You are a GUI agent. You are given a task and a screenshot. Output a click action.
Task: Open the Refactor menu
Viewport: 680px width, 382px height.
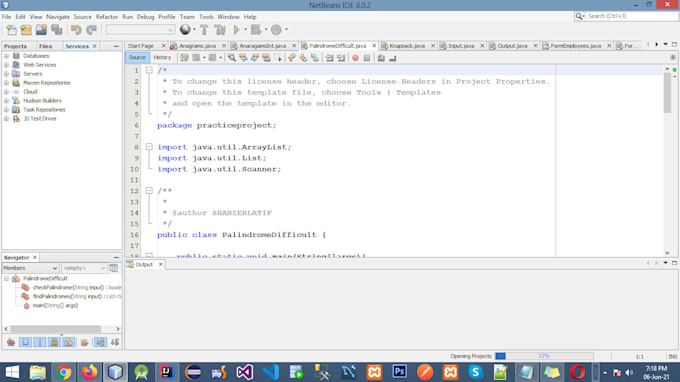click(107, 17)
